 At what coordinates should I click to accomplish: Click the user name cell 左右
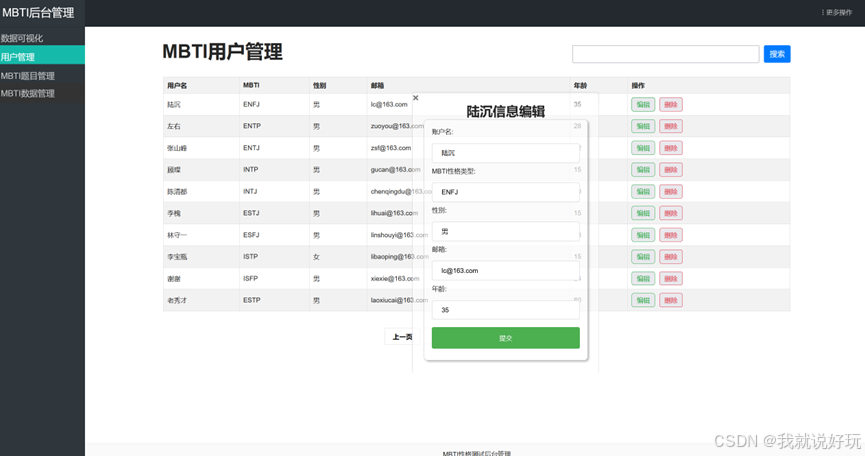pos(174,126)
